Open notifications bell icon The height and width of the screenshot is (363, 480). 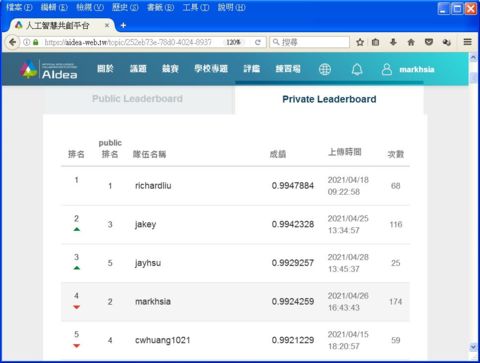coord(357,69)
